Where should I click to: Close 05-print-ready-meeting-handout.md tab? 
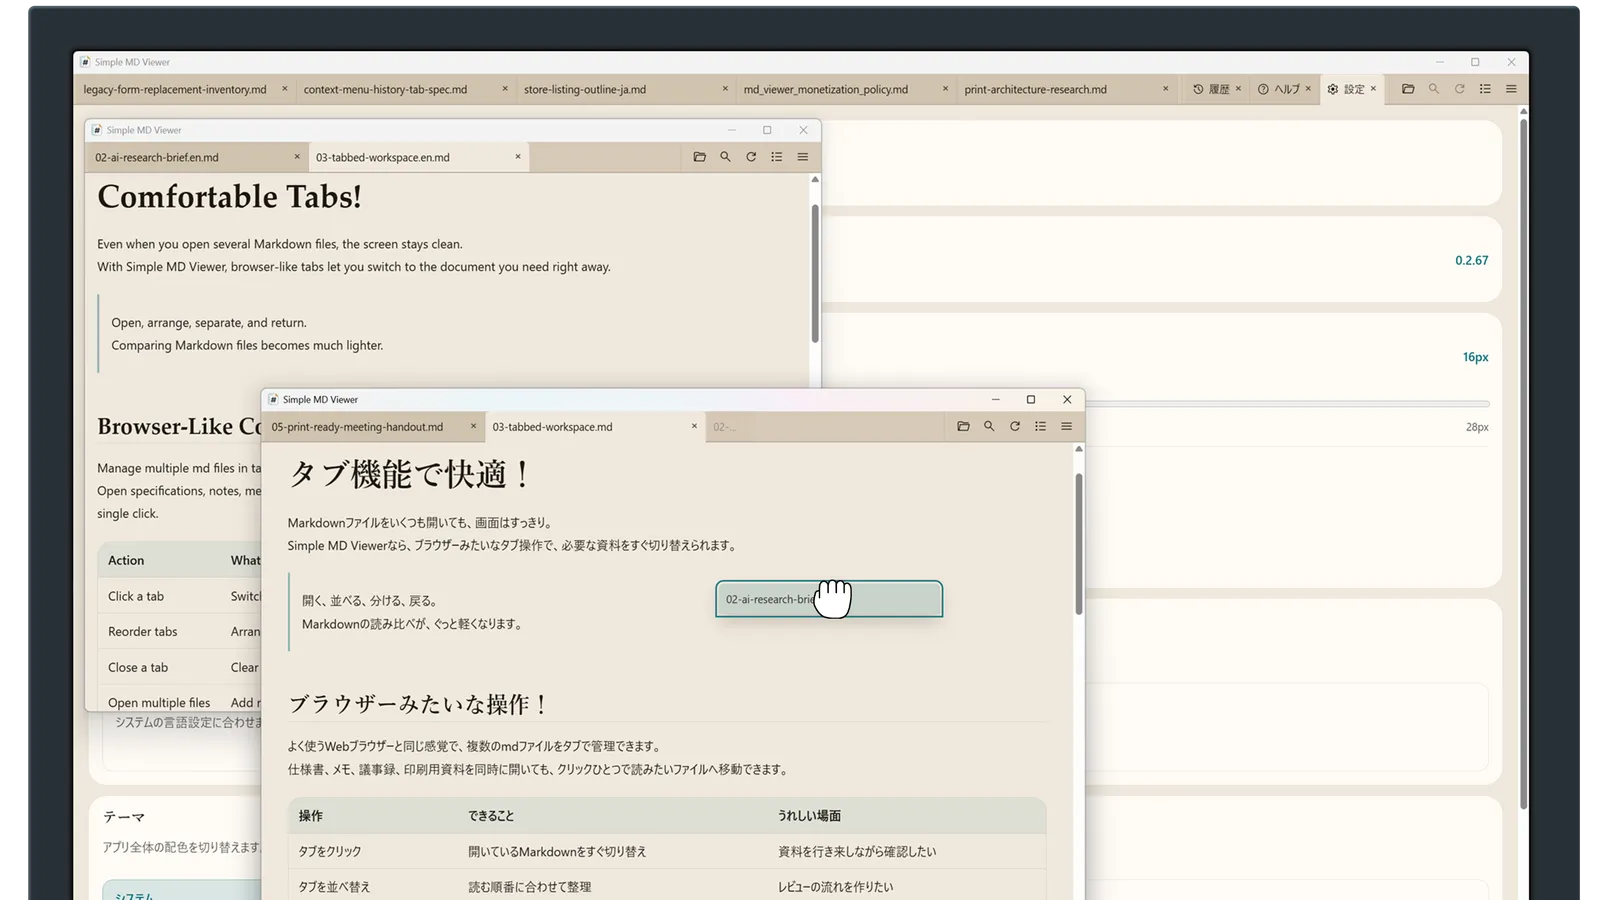(x=474, y=426)
